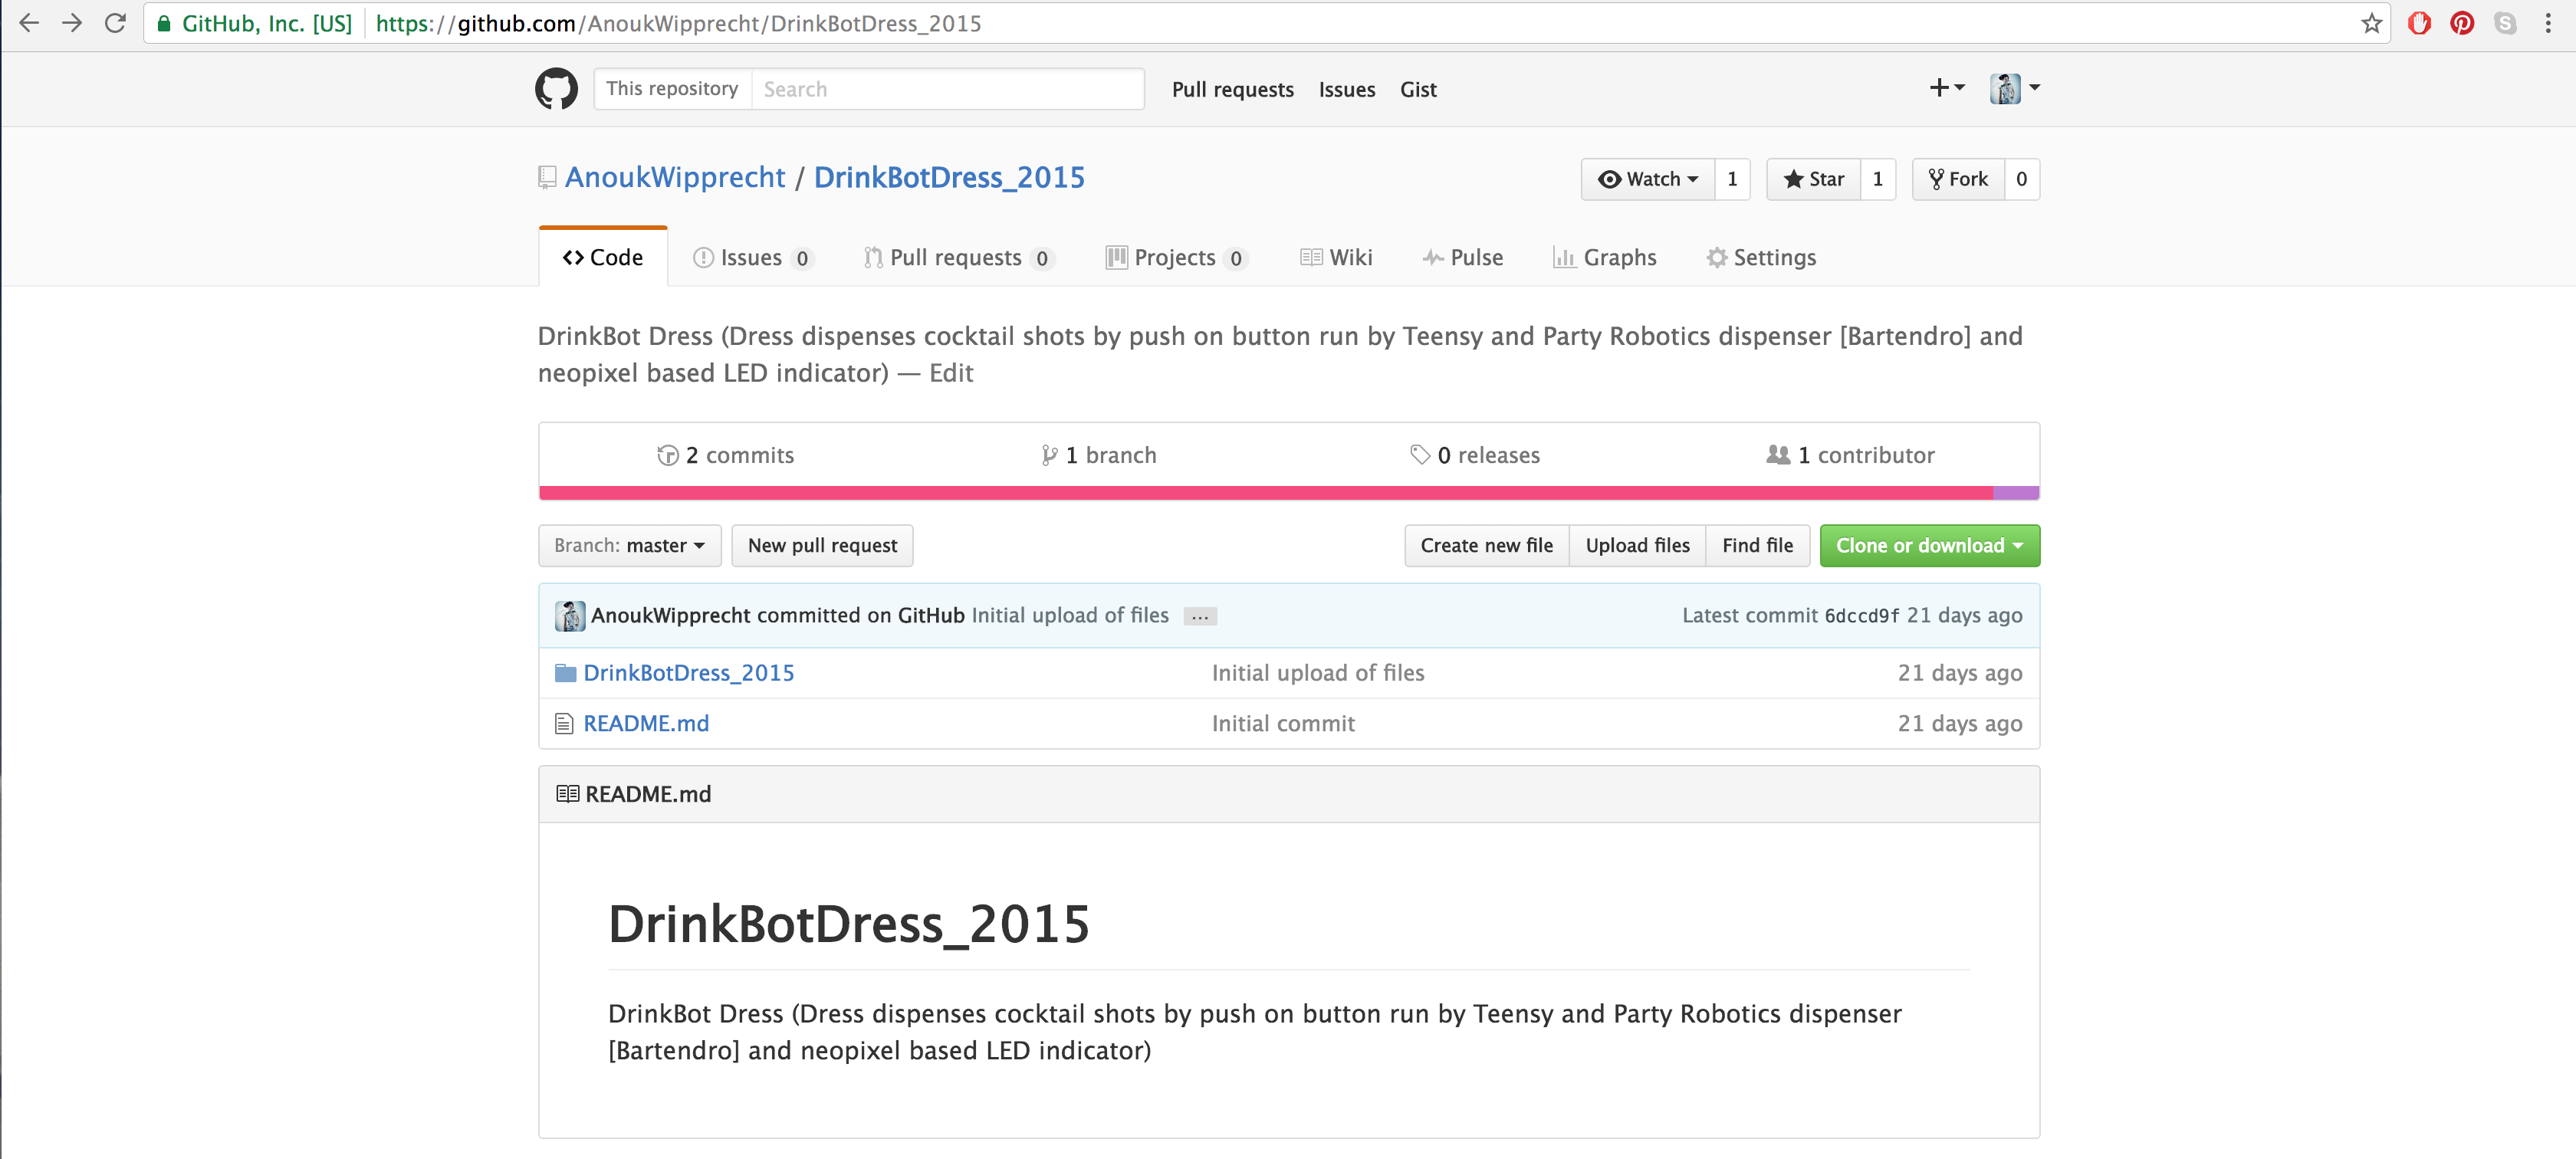
Task: Click Pull requests in top navigation
Action: 1232,90
